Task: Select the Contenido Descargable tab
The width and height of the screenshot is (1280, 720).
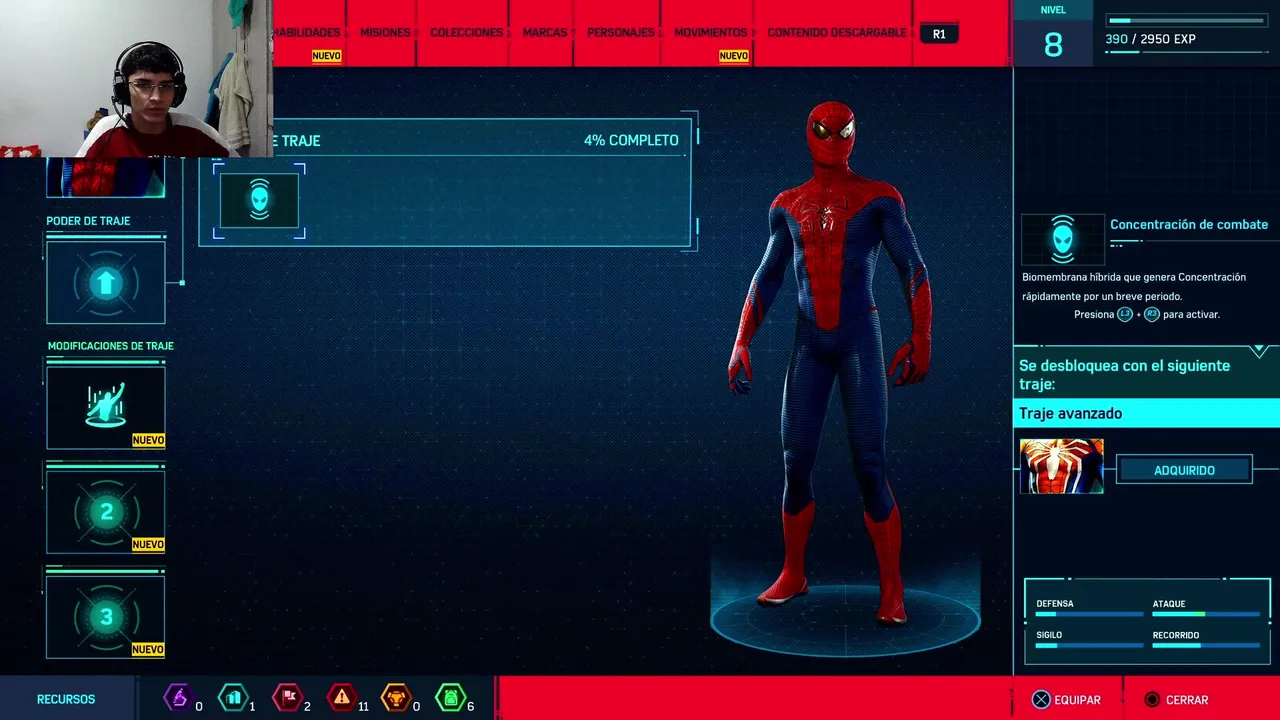Action: [x=837, y=32]
